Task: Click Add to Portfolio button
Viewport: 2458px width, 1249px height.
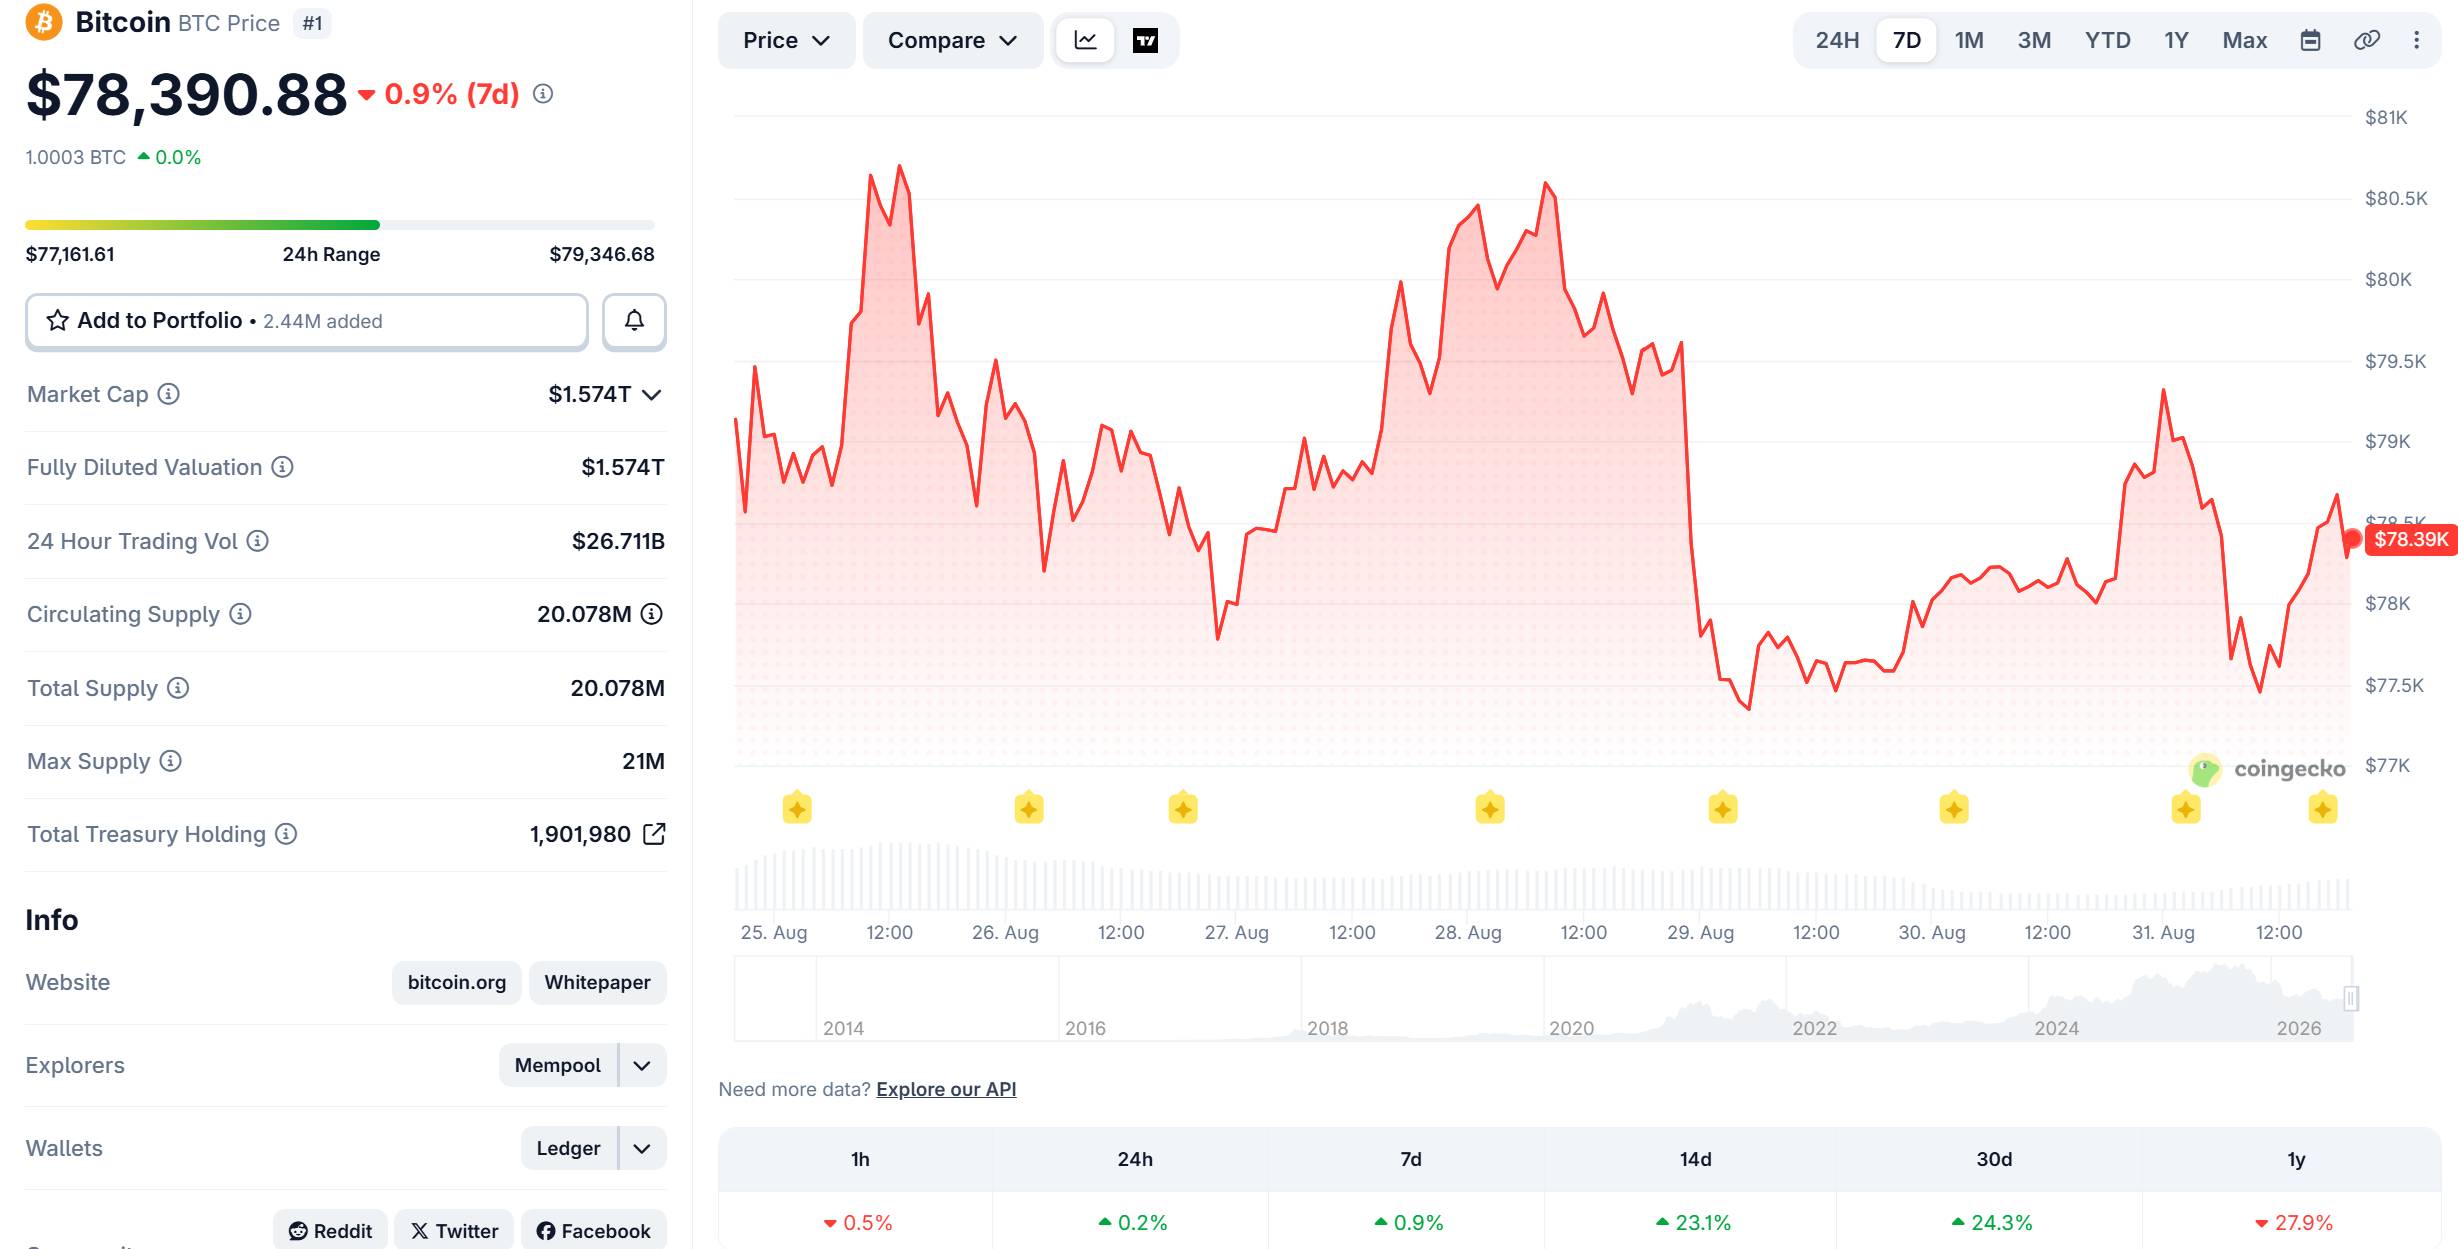Action: click(307, 321)
